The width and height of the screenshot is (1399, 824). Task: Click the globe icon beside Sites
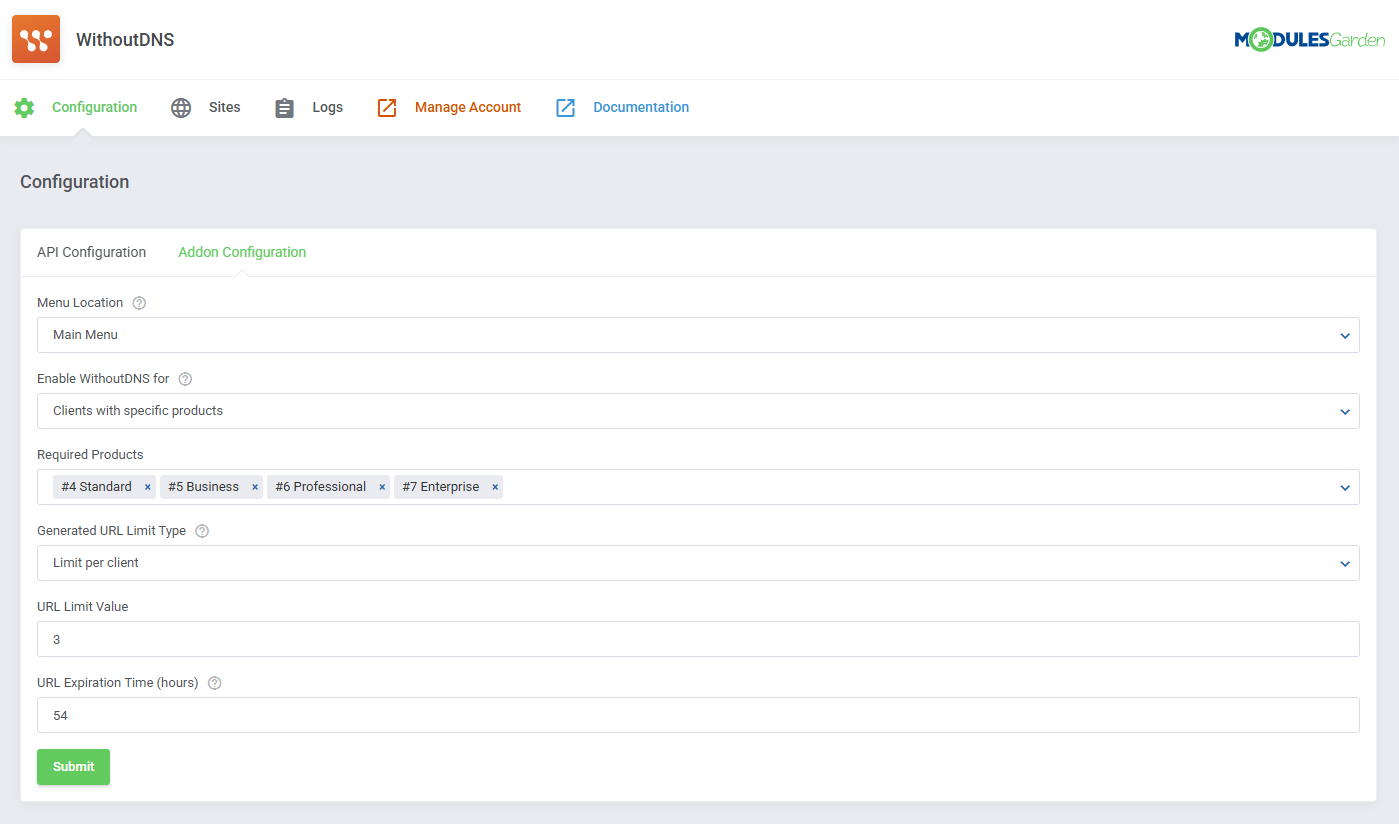click(181, 107)
